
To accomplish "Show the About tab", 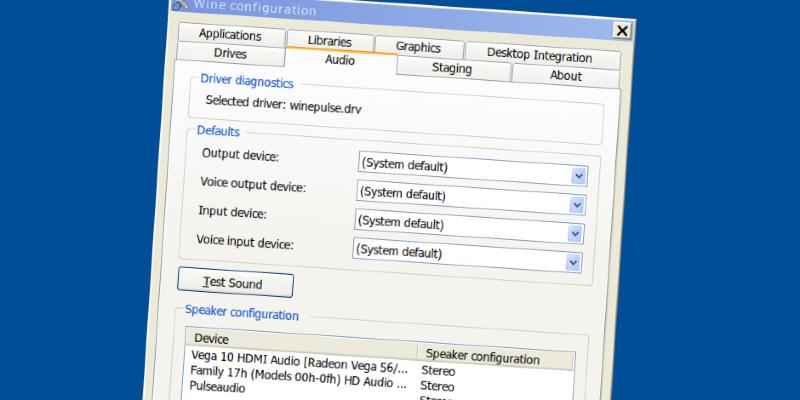I will (566, 75).
